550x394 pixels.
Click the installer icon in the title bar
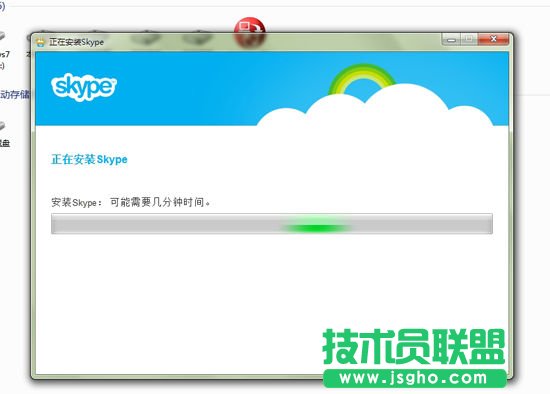(41, 42)
